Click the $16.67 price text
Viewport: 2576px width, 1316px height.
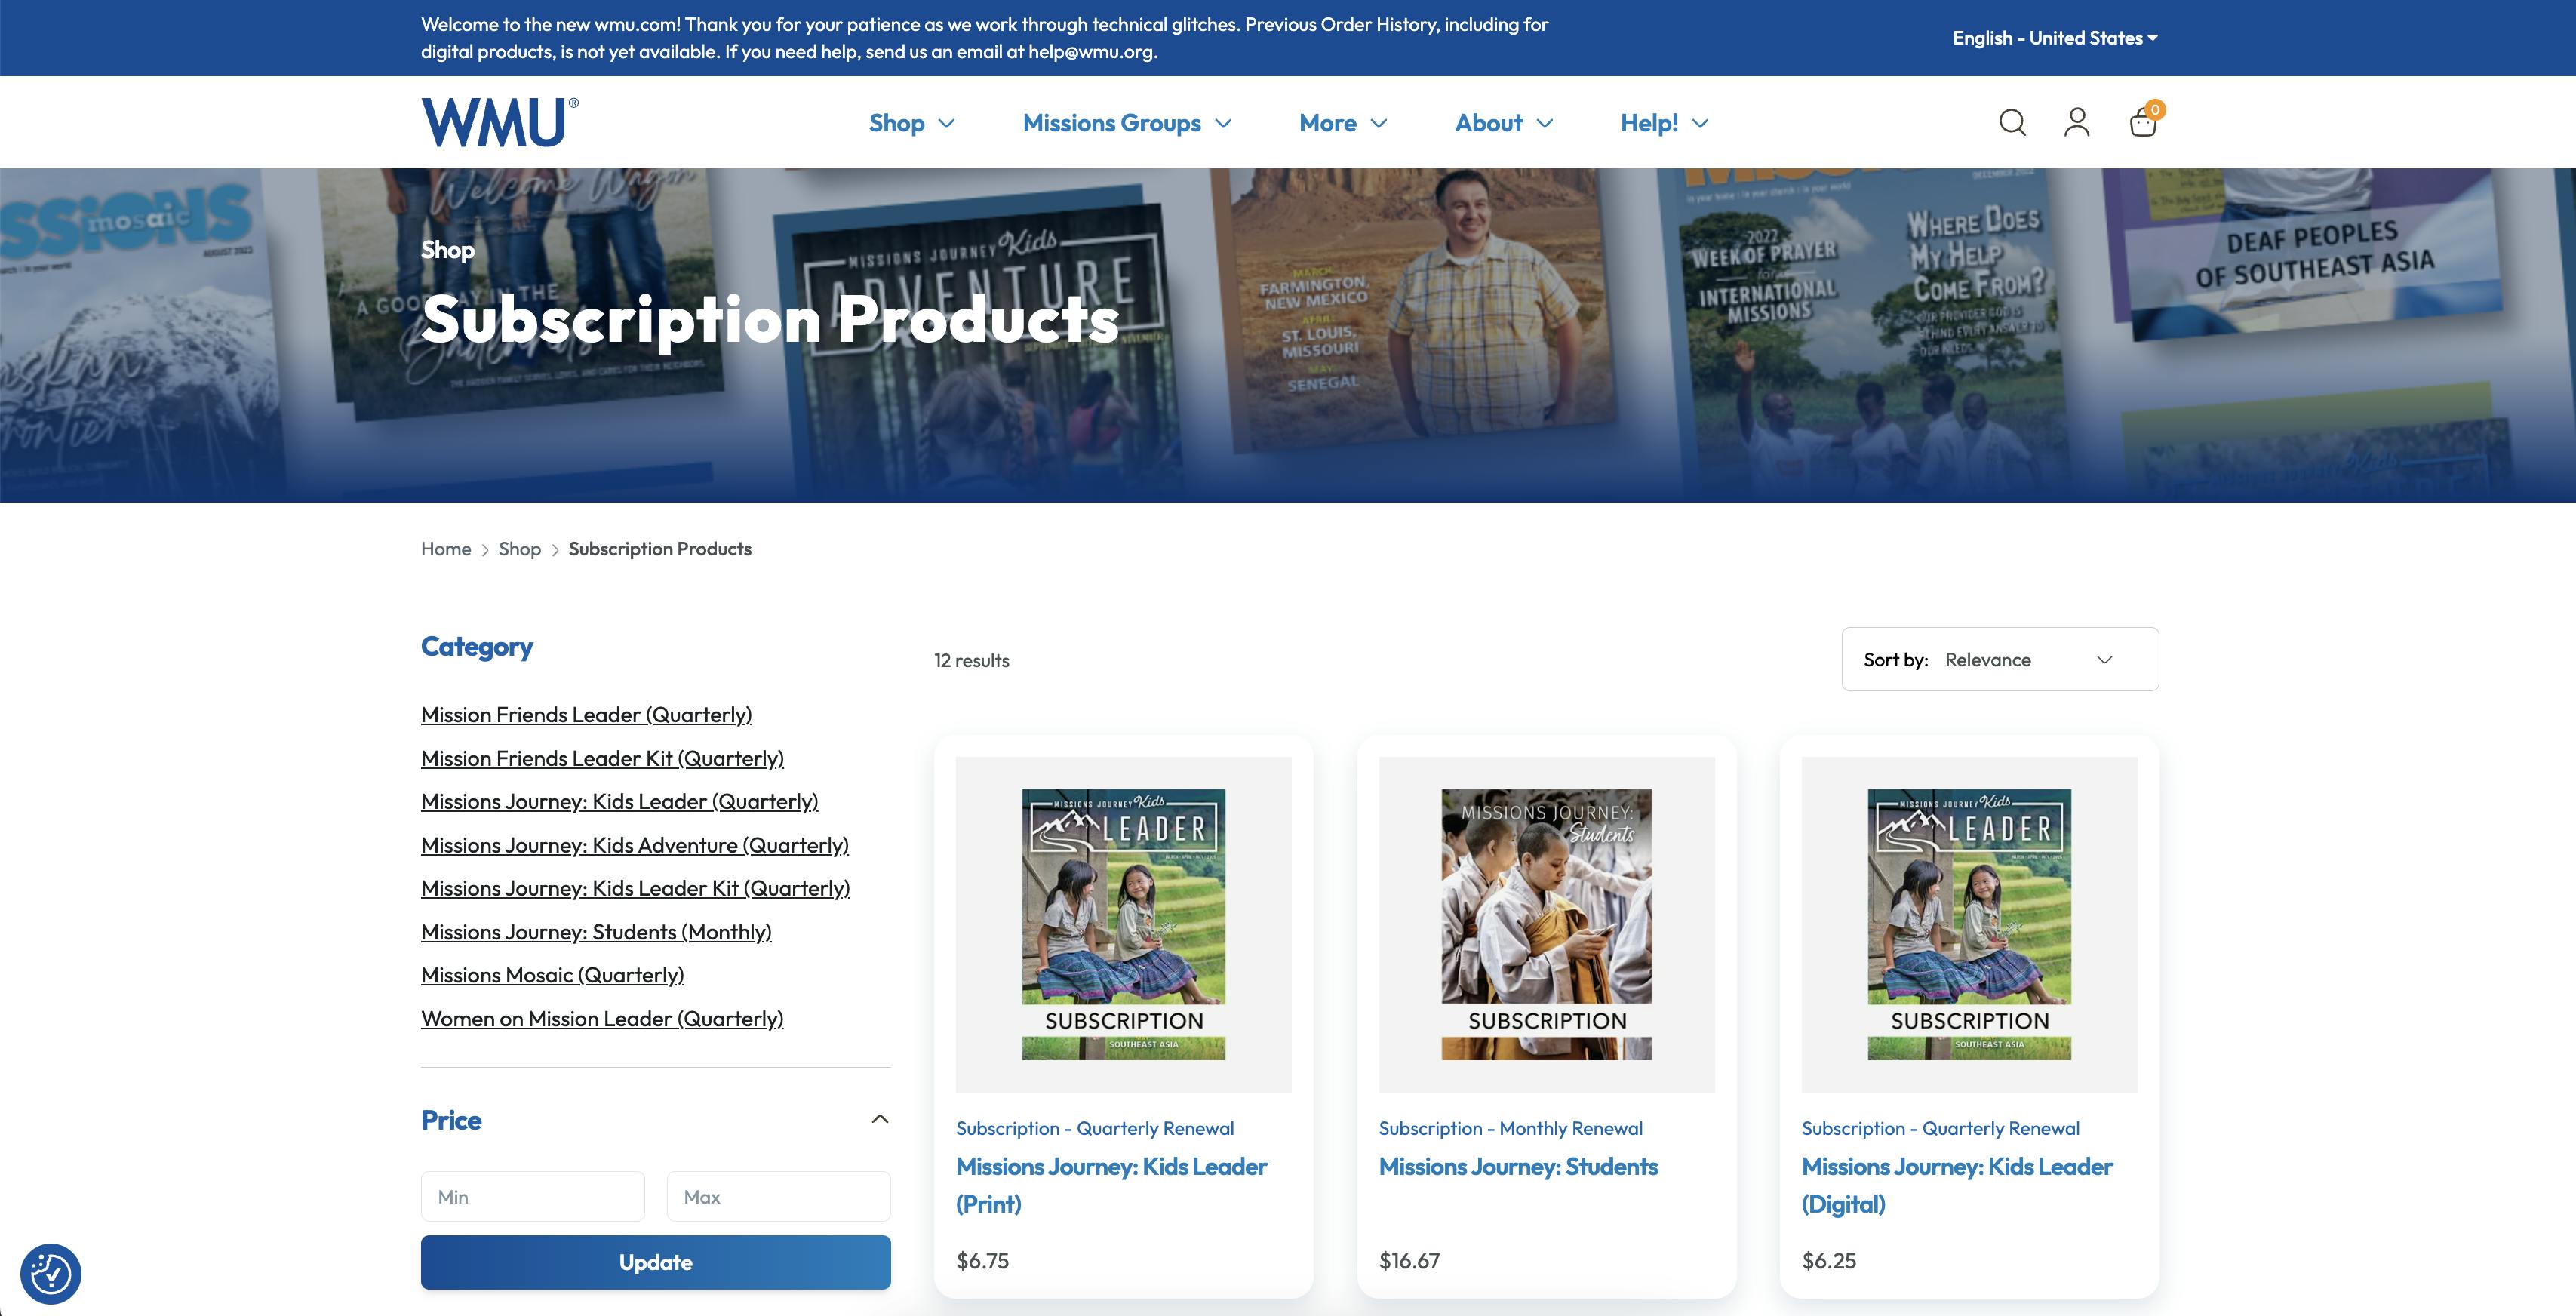point(1409,1261)
